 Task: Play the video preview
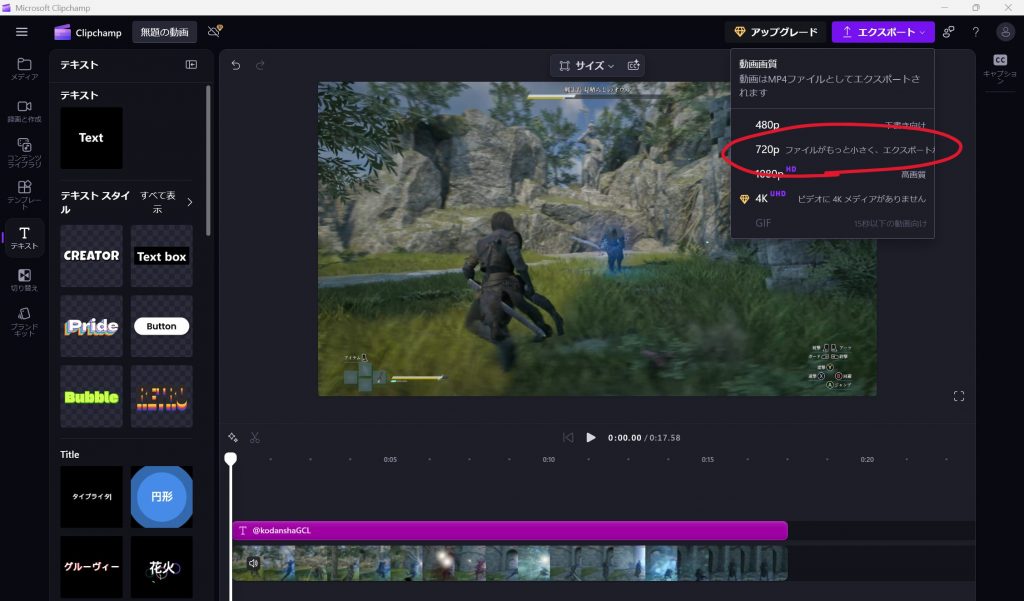click(x=590, y=438)
